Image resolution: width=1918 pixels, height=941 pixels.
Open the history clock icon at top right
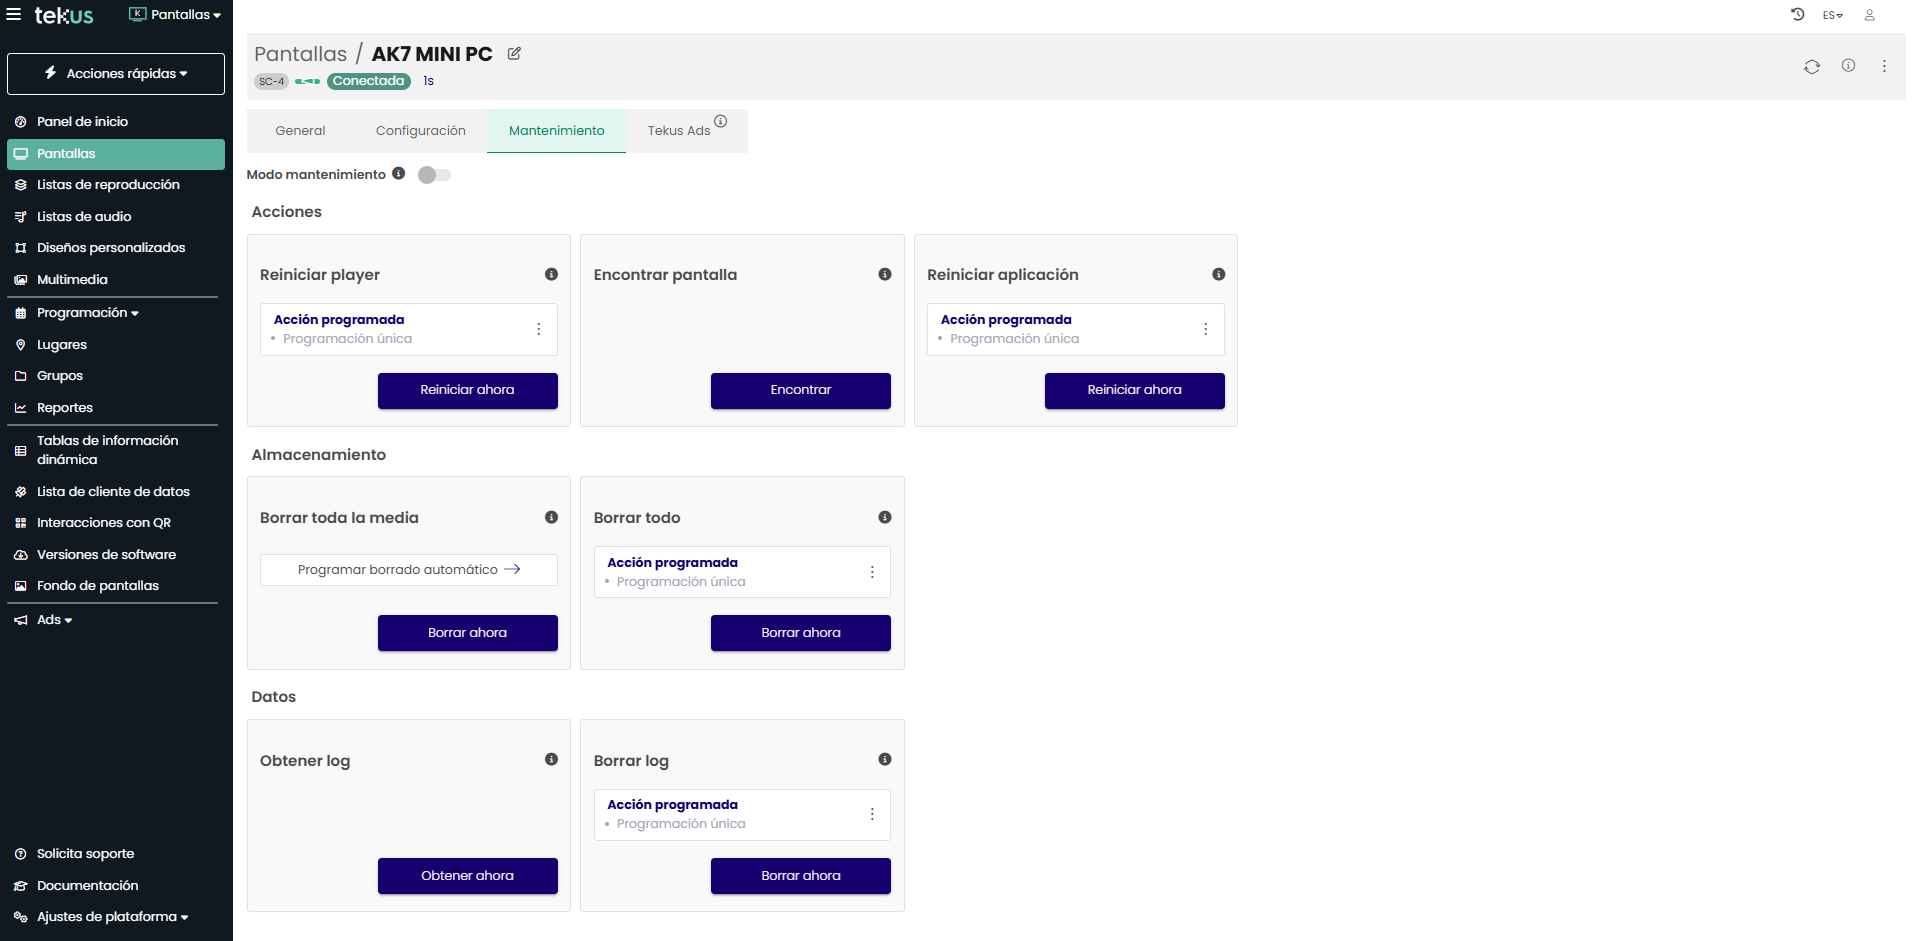click(1797, 15)
